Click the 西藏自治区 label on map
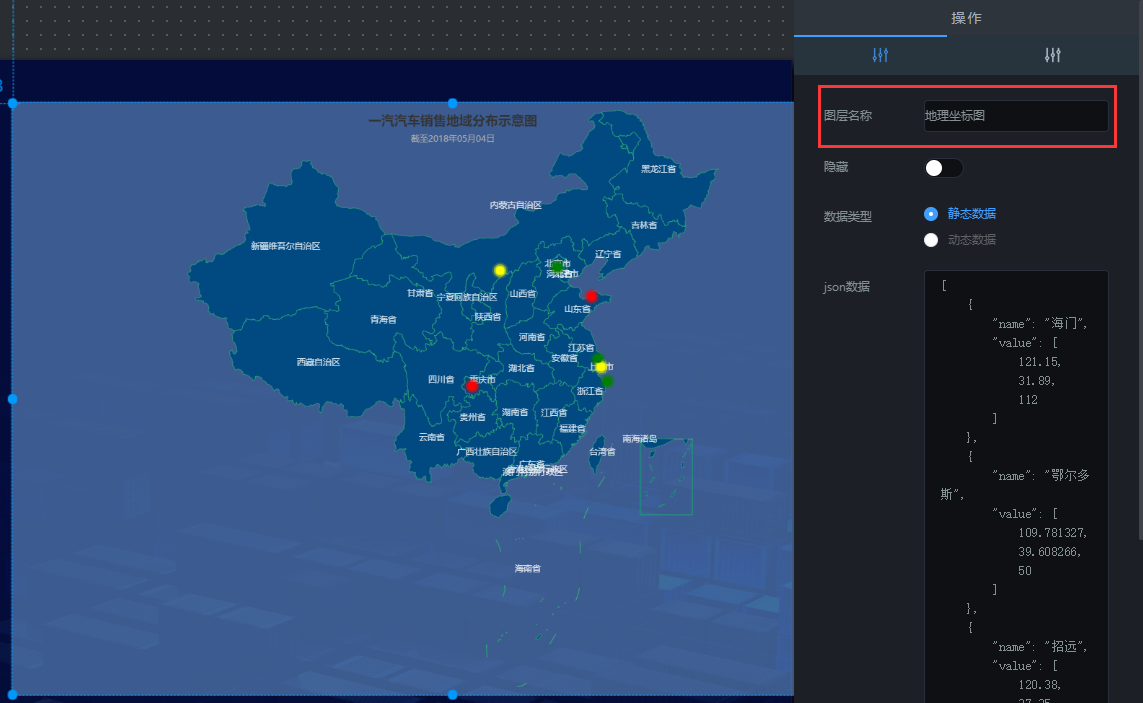The width and height of the screenshot is (1143, 703). (x=319, y=362)
